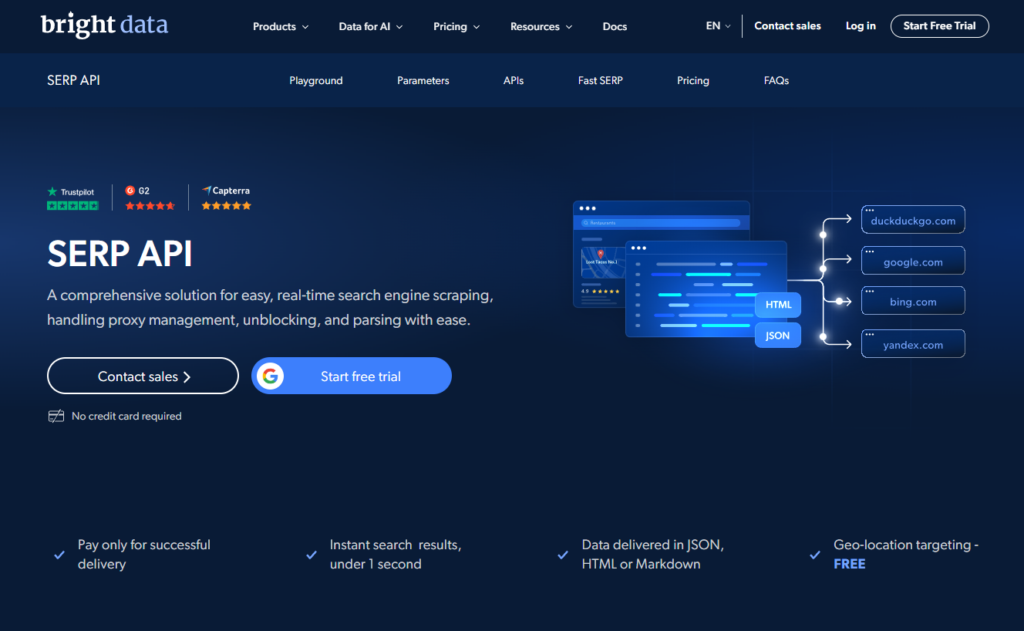Viewport: 1024px width, 631px height.
Task: Jump to the FAQs tab
Action: (776, 80)
